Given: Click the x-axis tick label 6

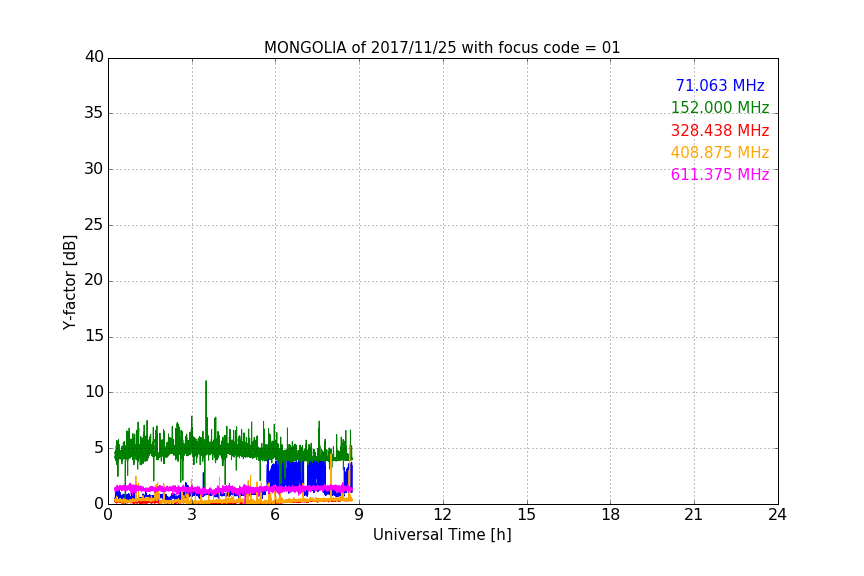Looking at the screenshot, I should click(275, 515).
